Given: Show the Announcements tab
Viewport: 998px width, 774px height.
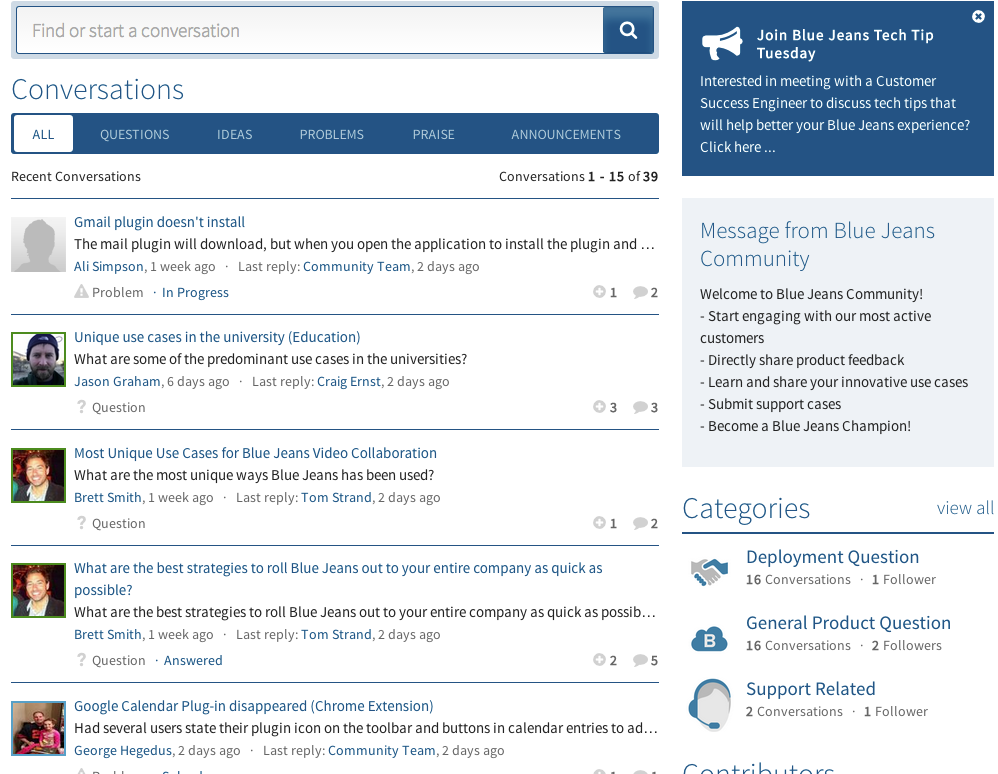Looking at the screenshot, I should click(566, 134).
